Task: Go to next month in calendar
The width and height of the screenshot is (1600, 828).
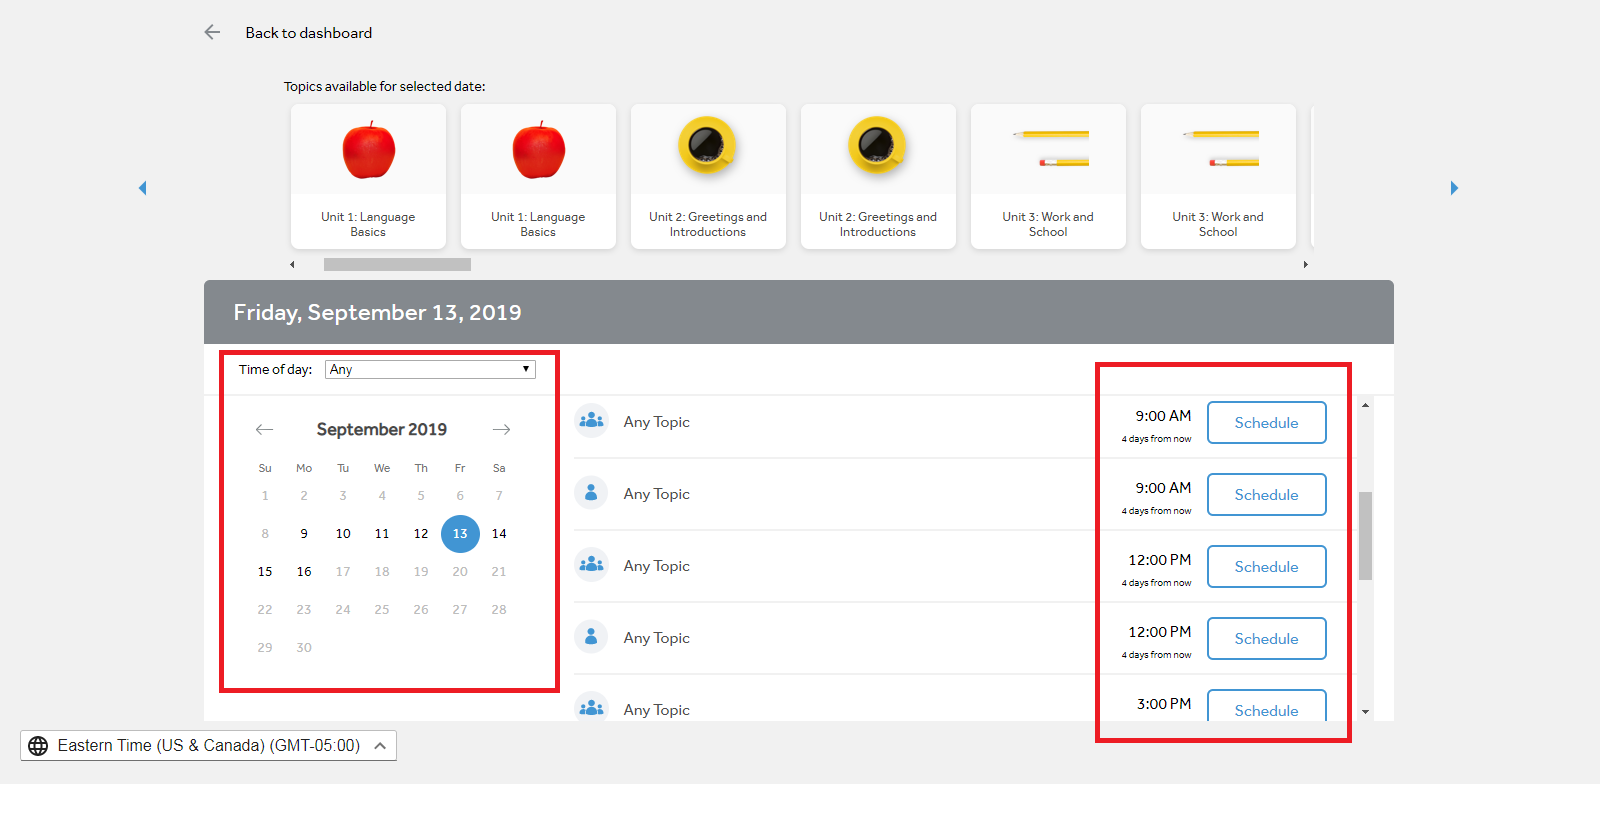Action: pos(501,429)
